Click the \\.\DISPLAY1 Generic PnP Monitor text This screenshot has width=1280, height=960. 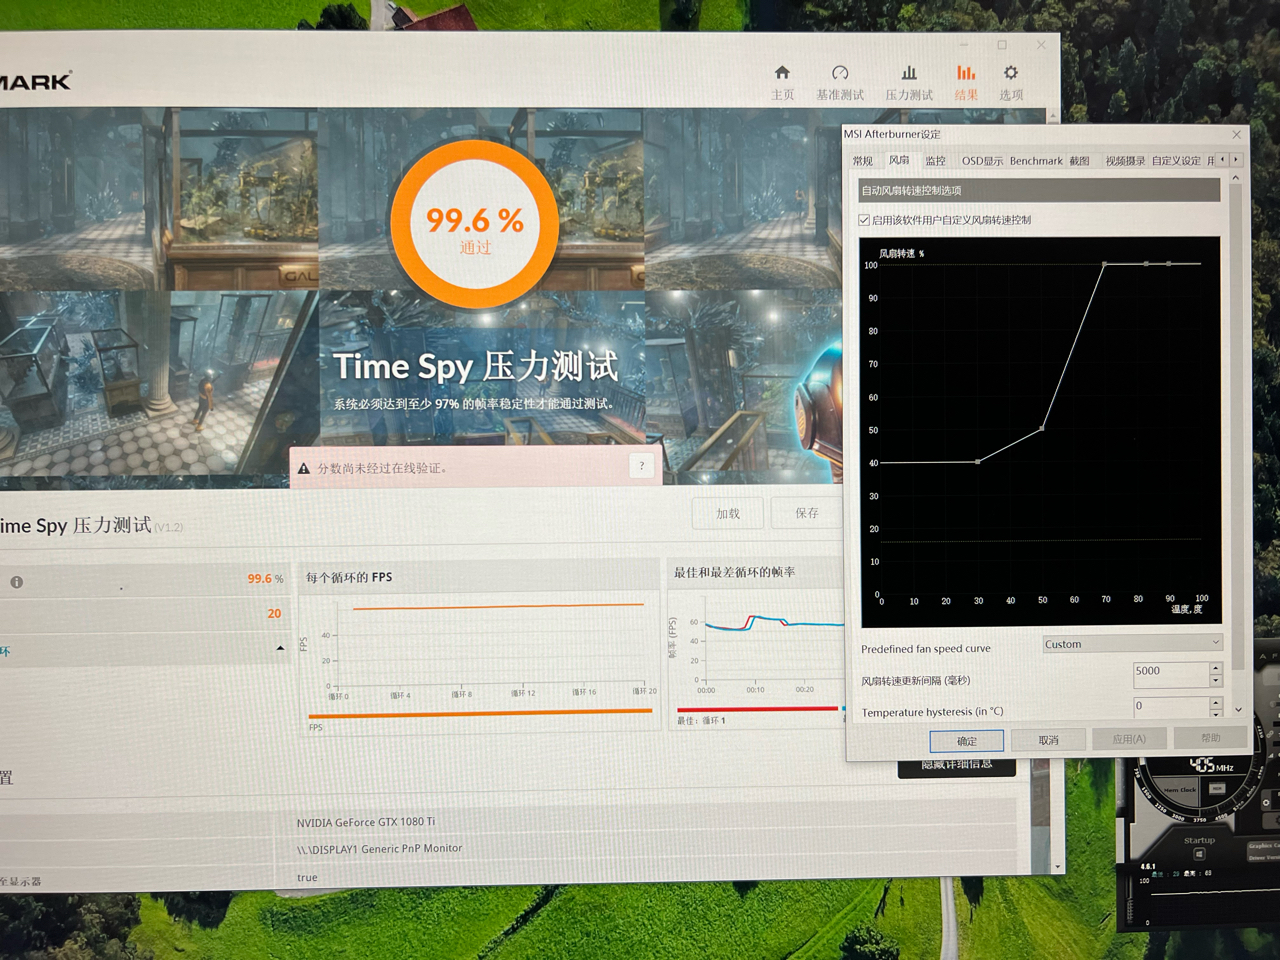pyautogui.click(x=379, y=848)
